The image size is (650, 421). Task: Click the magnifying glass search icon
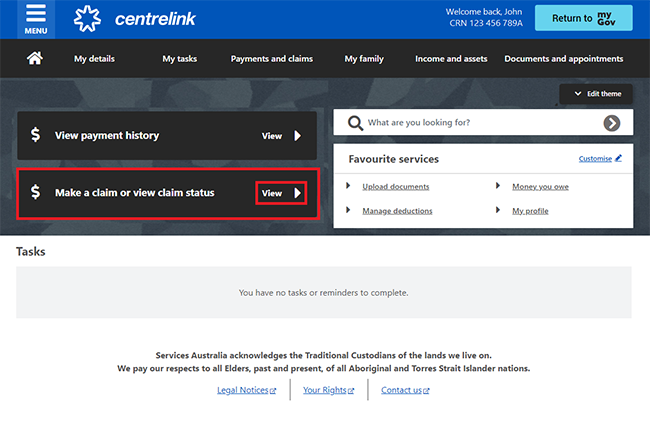pyautogui.click(x=354, y=123)
